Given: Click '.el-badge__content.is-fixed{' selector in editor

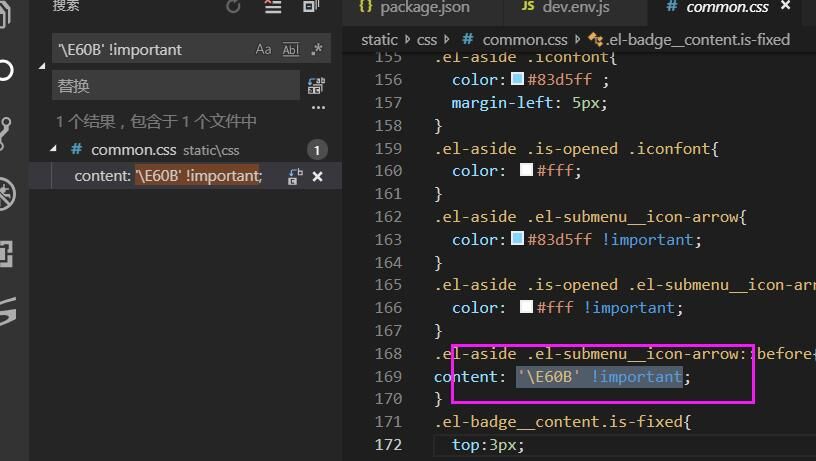Looking at the screenshot, I should pos(563,422).
